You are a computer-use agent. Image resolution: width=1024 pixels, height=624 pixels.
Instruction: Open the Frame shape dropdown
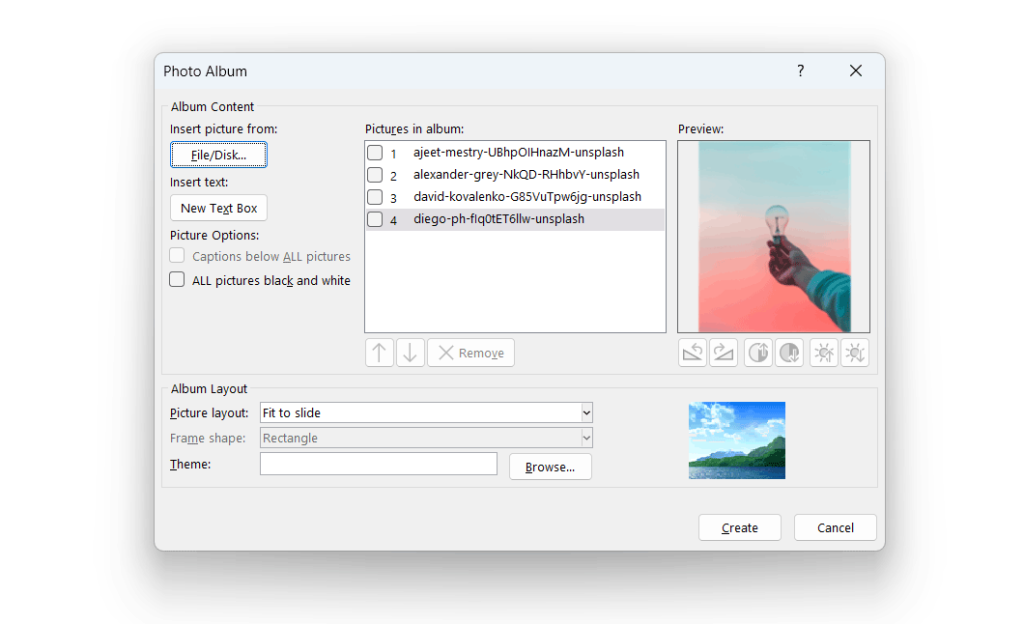[585, 437]
